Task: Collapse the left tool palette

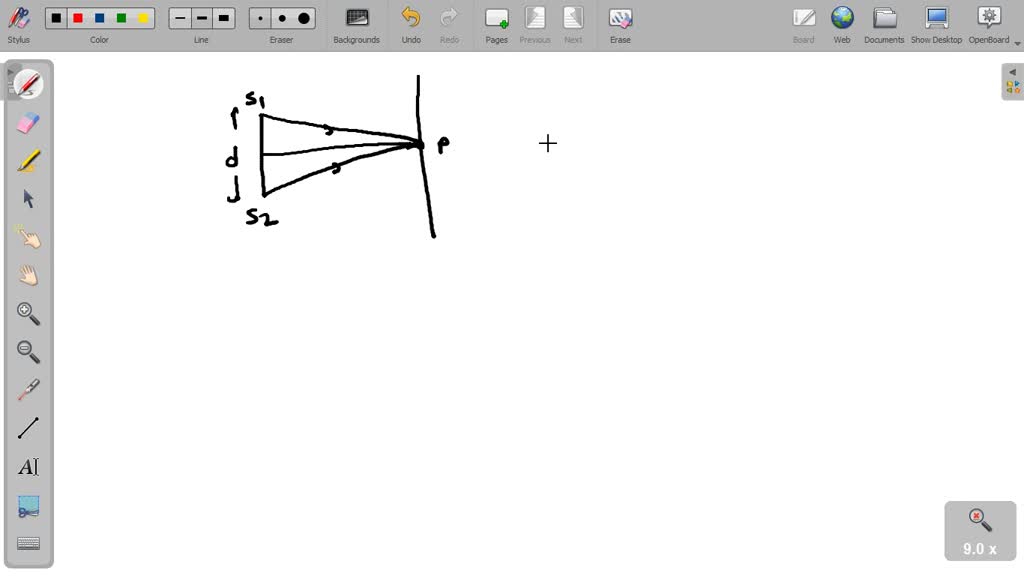Action: click(x=12, y=72)
